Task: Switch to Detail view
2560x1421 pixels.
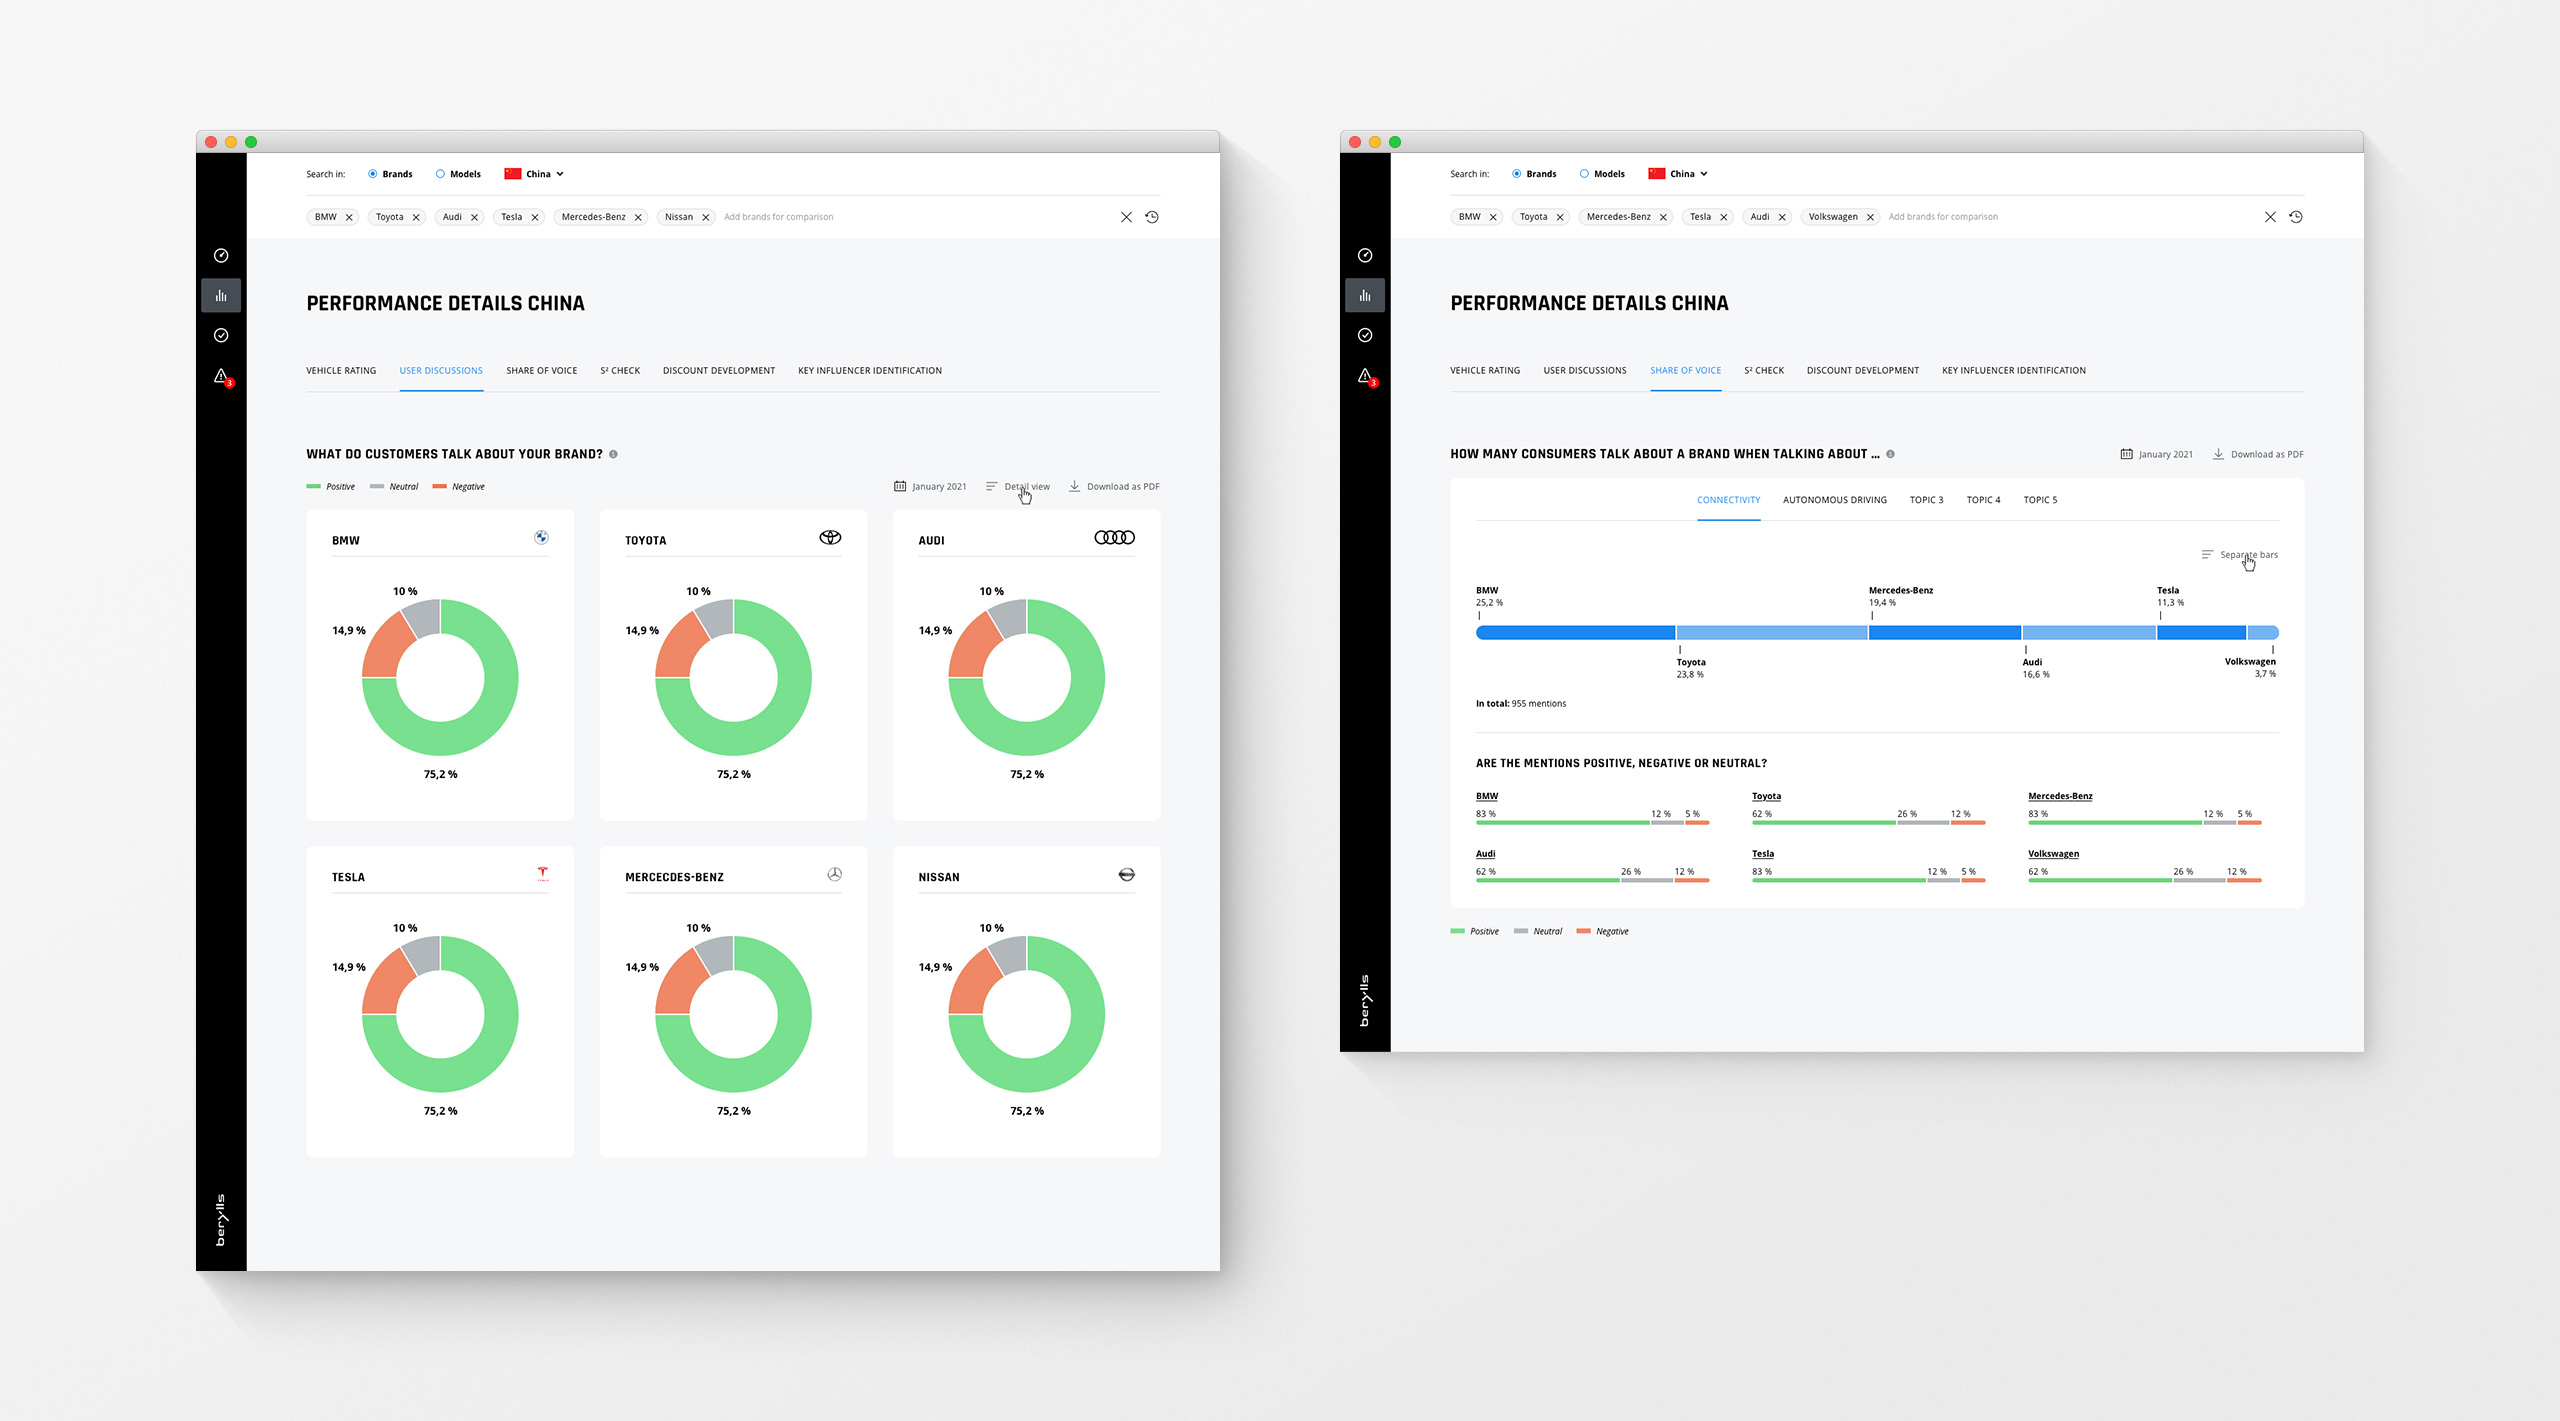Action: (x=1017, y=487)
